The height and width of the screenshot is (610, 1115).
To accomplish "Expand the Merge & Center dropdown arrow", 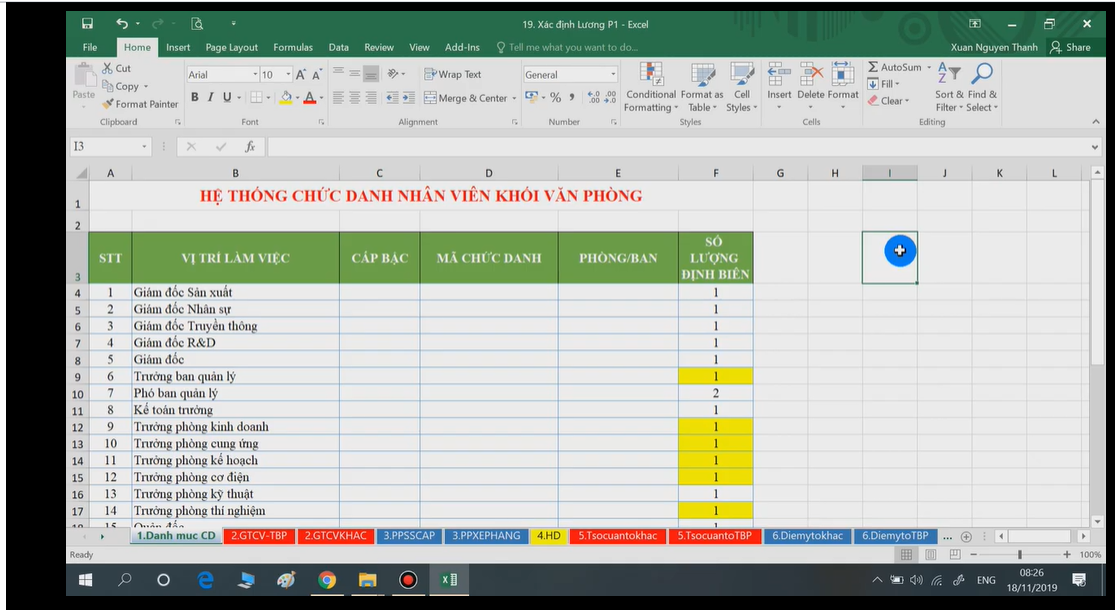I will (x=514, y=98).
